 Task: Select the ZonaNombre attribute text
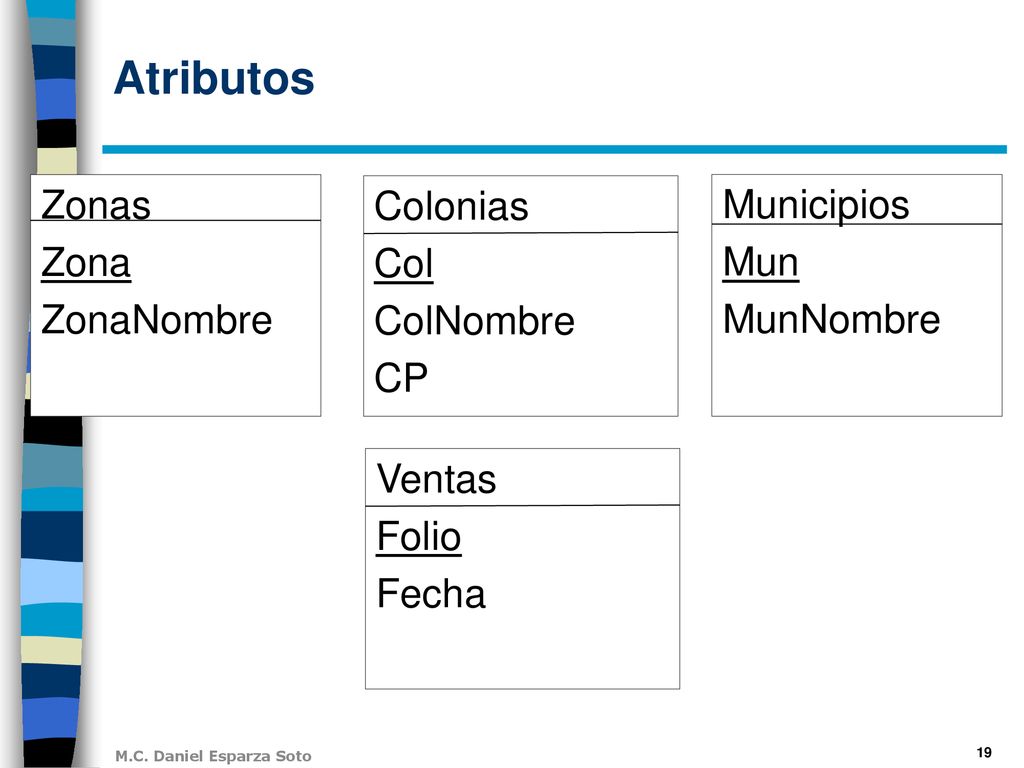point(156,319)
